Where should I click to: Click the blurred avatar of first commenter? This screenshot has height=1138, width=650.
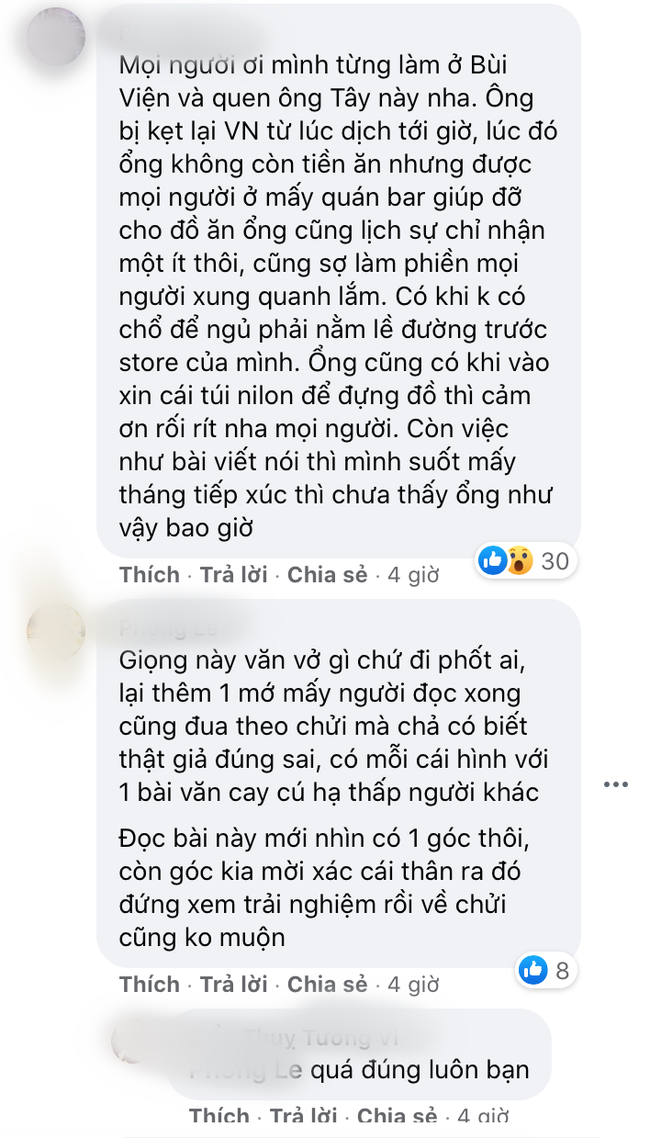[x=56, y=36]
